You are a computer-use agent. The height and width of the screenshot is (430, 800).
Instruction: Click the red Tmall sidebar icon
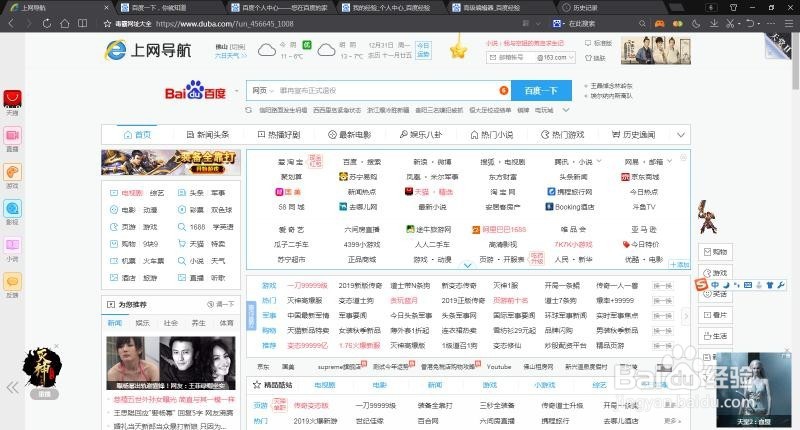click(x=12, y=98)
